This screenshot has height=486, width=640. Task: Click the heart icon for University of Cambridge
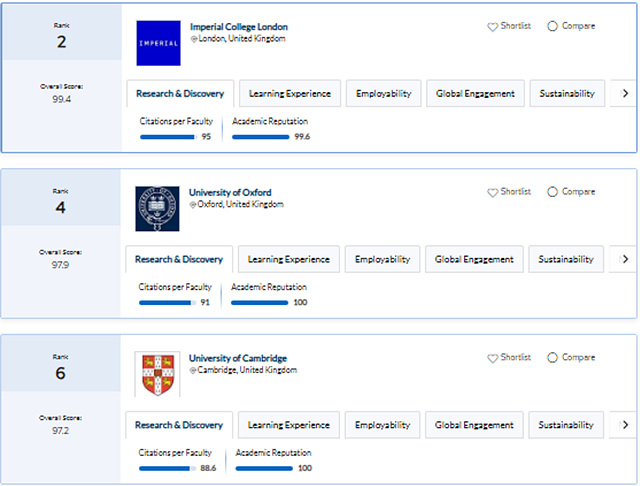tap(492, 358)
